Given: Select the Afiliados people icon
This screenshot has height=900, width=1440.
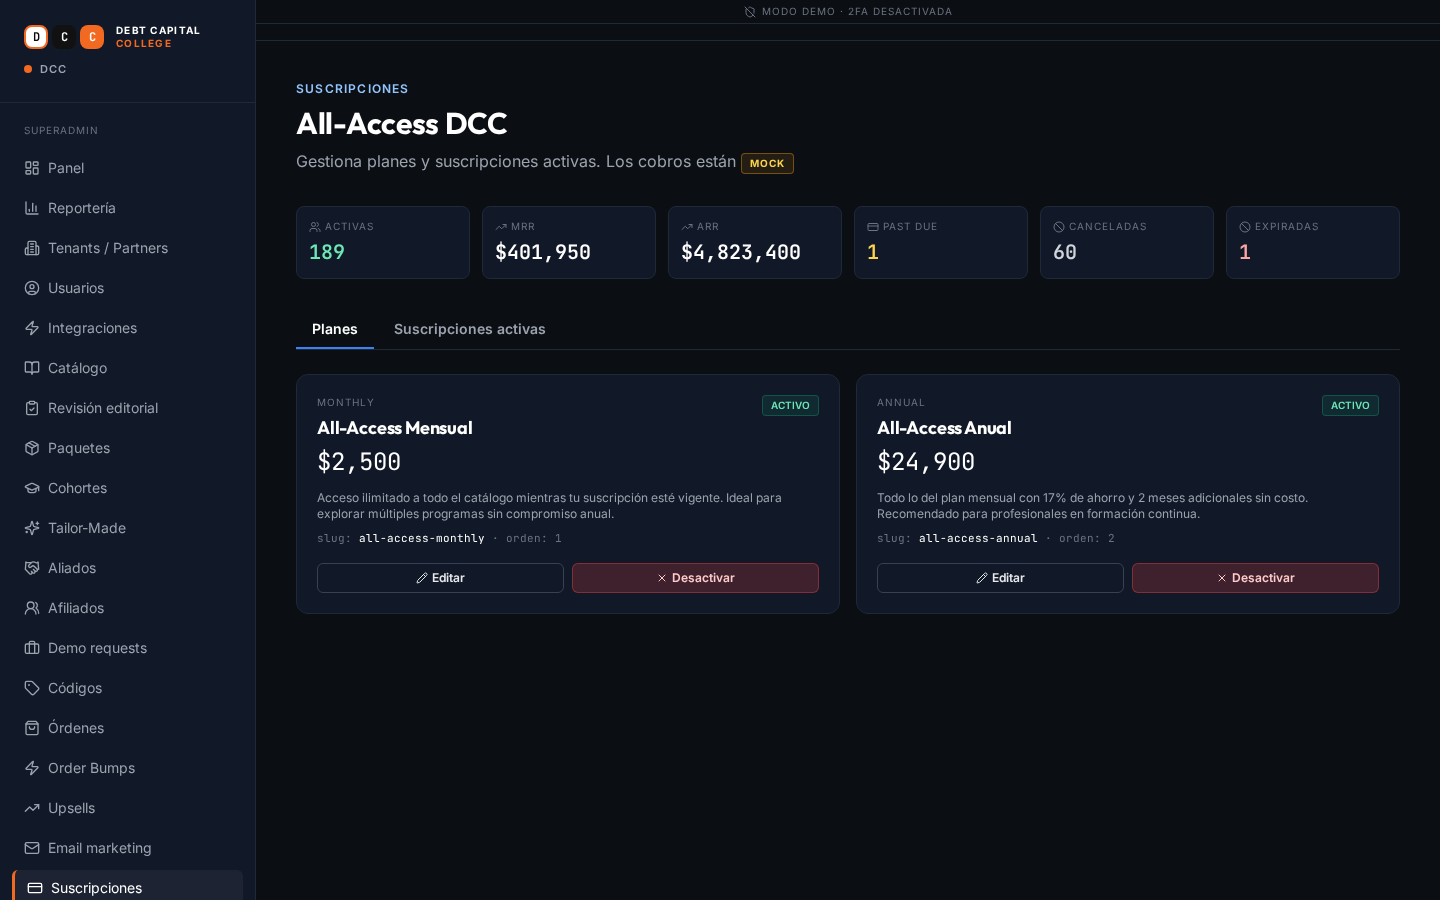Looking at the screenshot, I should [x=32, y=608].
